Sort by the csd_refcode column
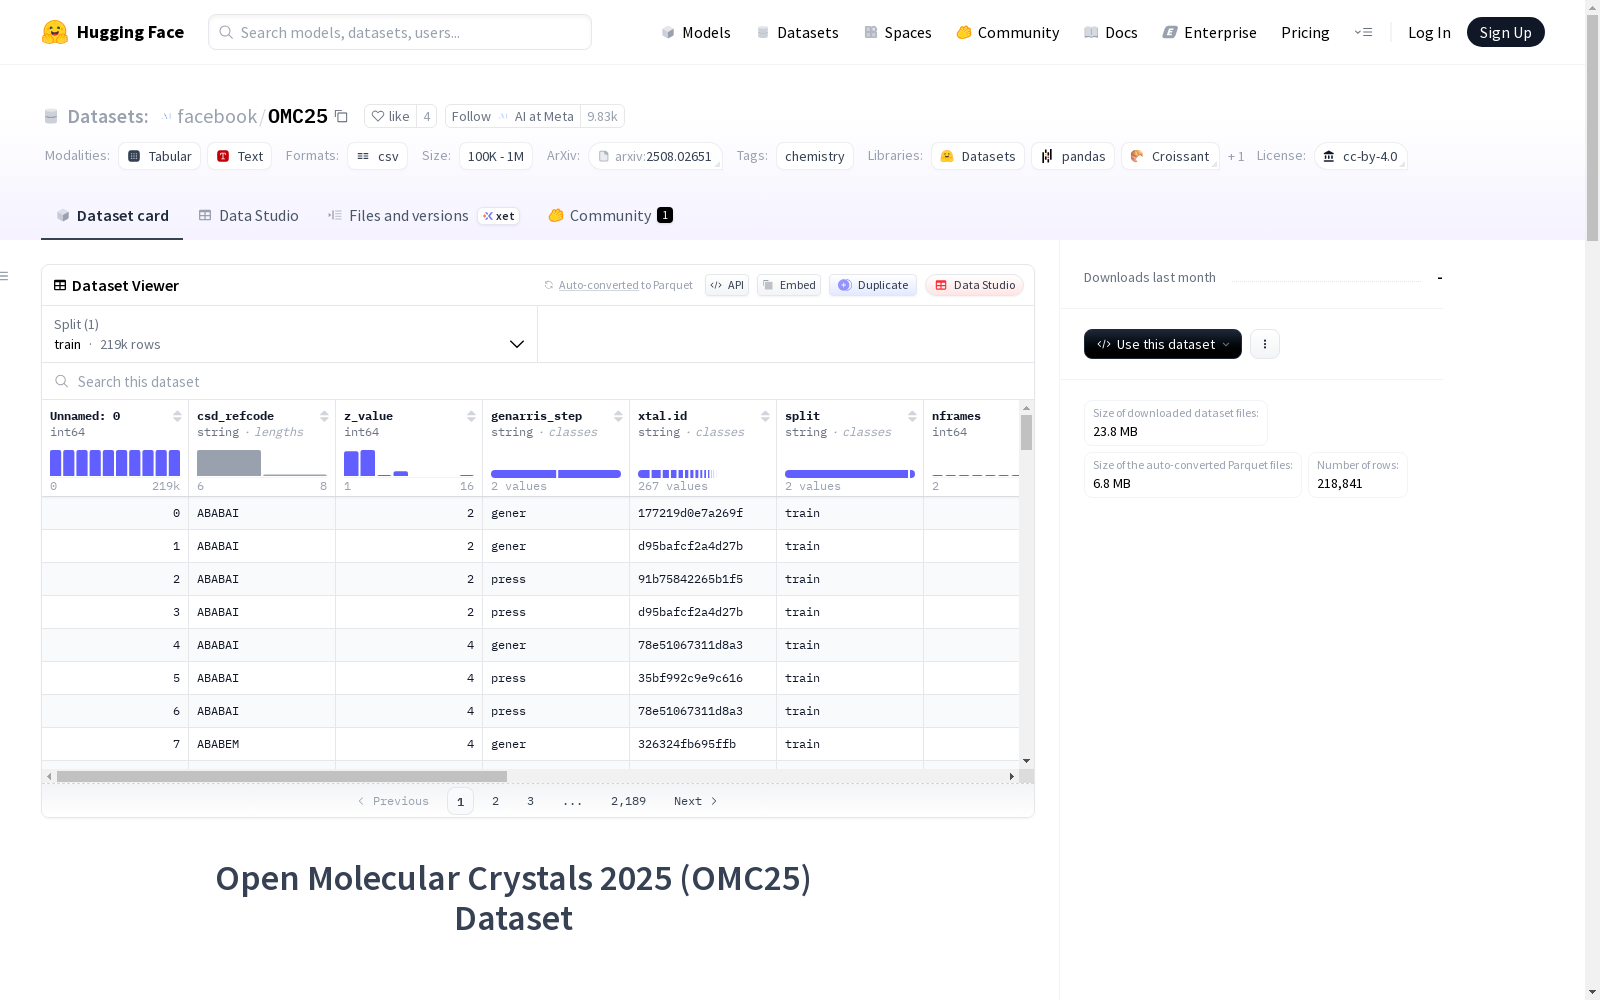The width and height of the screenshot is (1600, 1000). pyautogui.click(x=324, y=416)
